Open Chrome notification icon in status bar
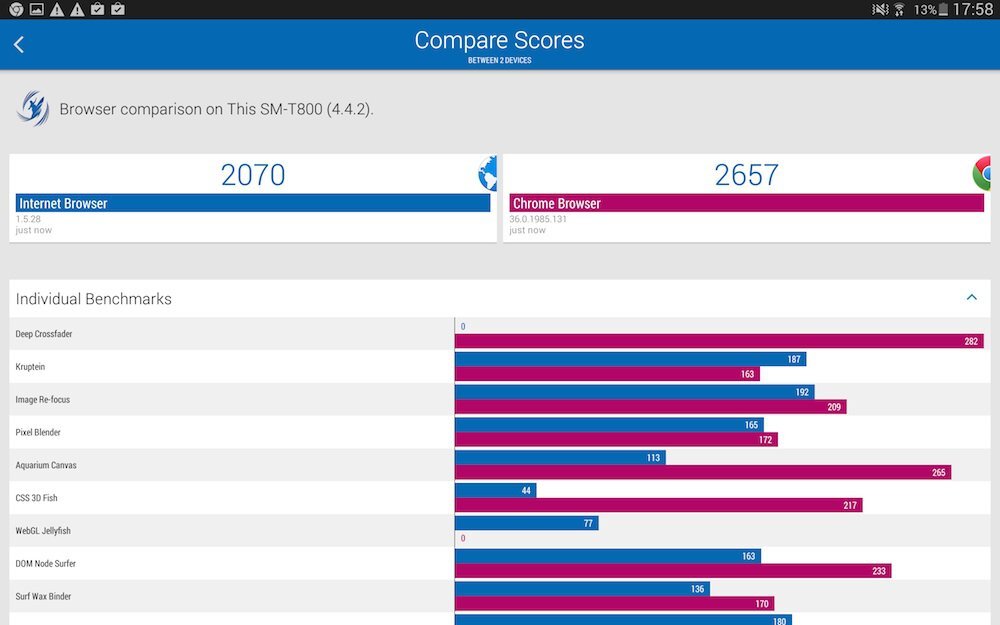 tap(16, 9)
